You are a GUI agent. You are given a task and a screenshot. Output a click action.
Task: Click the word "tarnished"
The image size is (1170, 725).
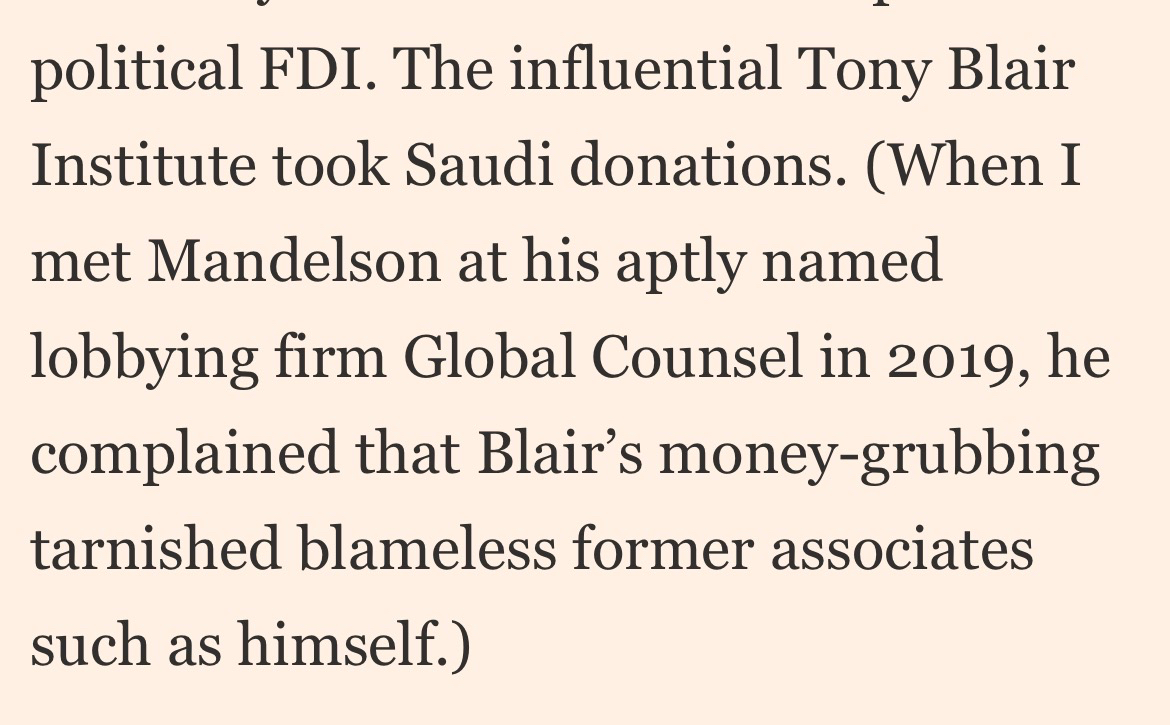tap(155, 548)
